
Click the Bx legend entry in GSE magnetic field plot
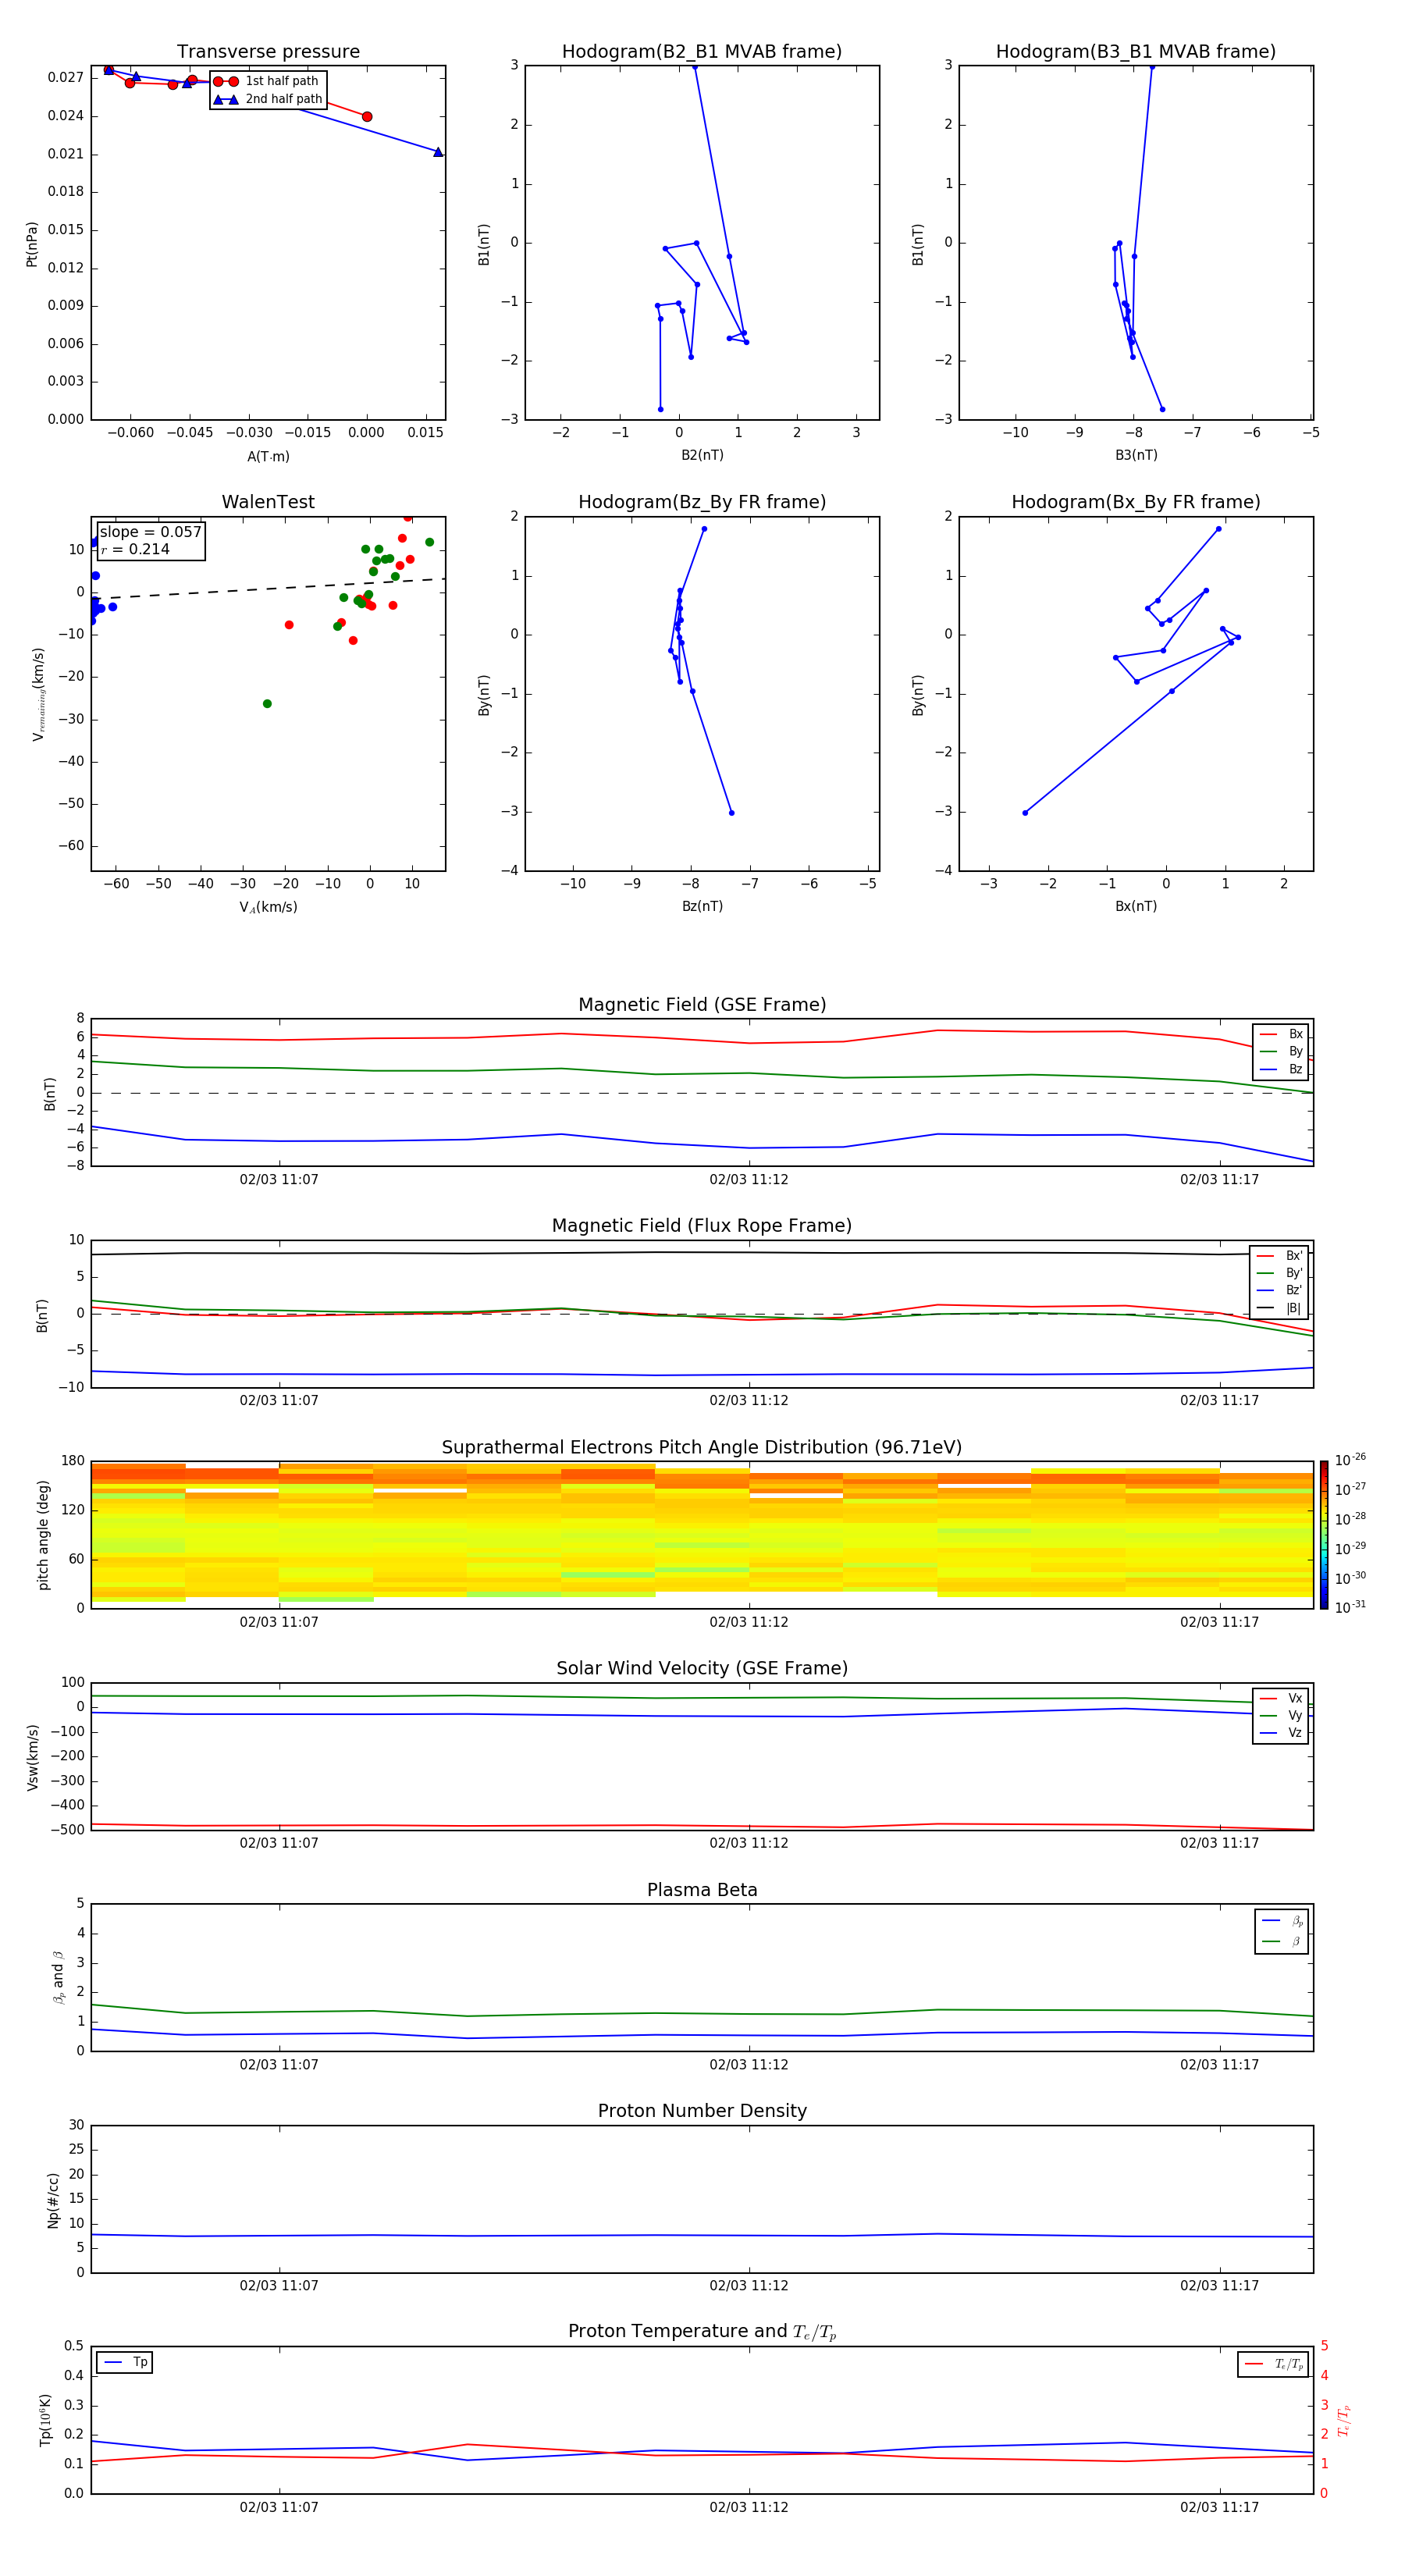pyautogui.click(x=1281, y=1034)
